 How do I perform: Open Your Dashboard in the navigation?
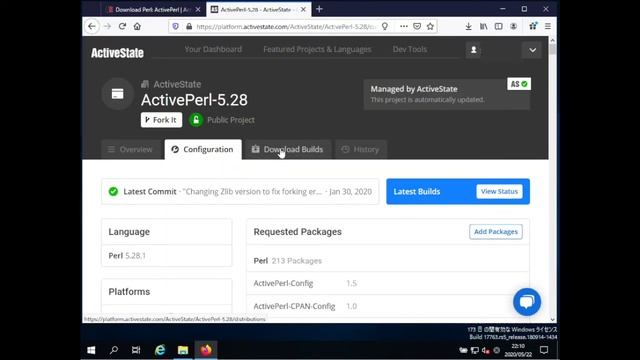213,49
